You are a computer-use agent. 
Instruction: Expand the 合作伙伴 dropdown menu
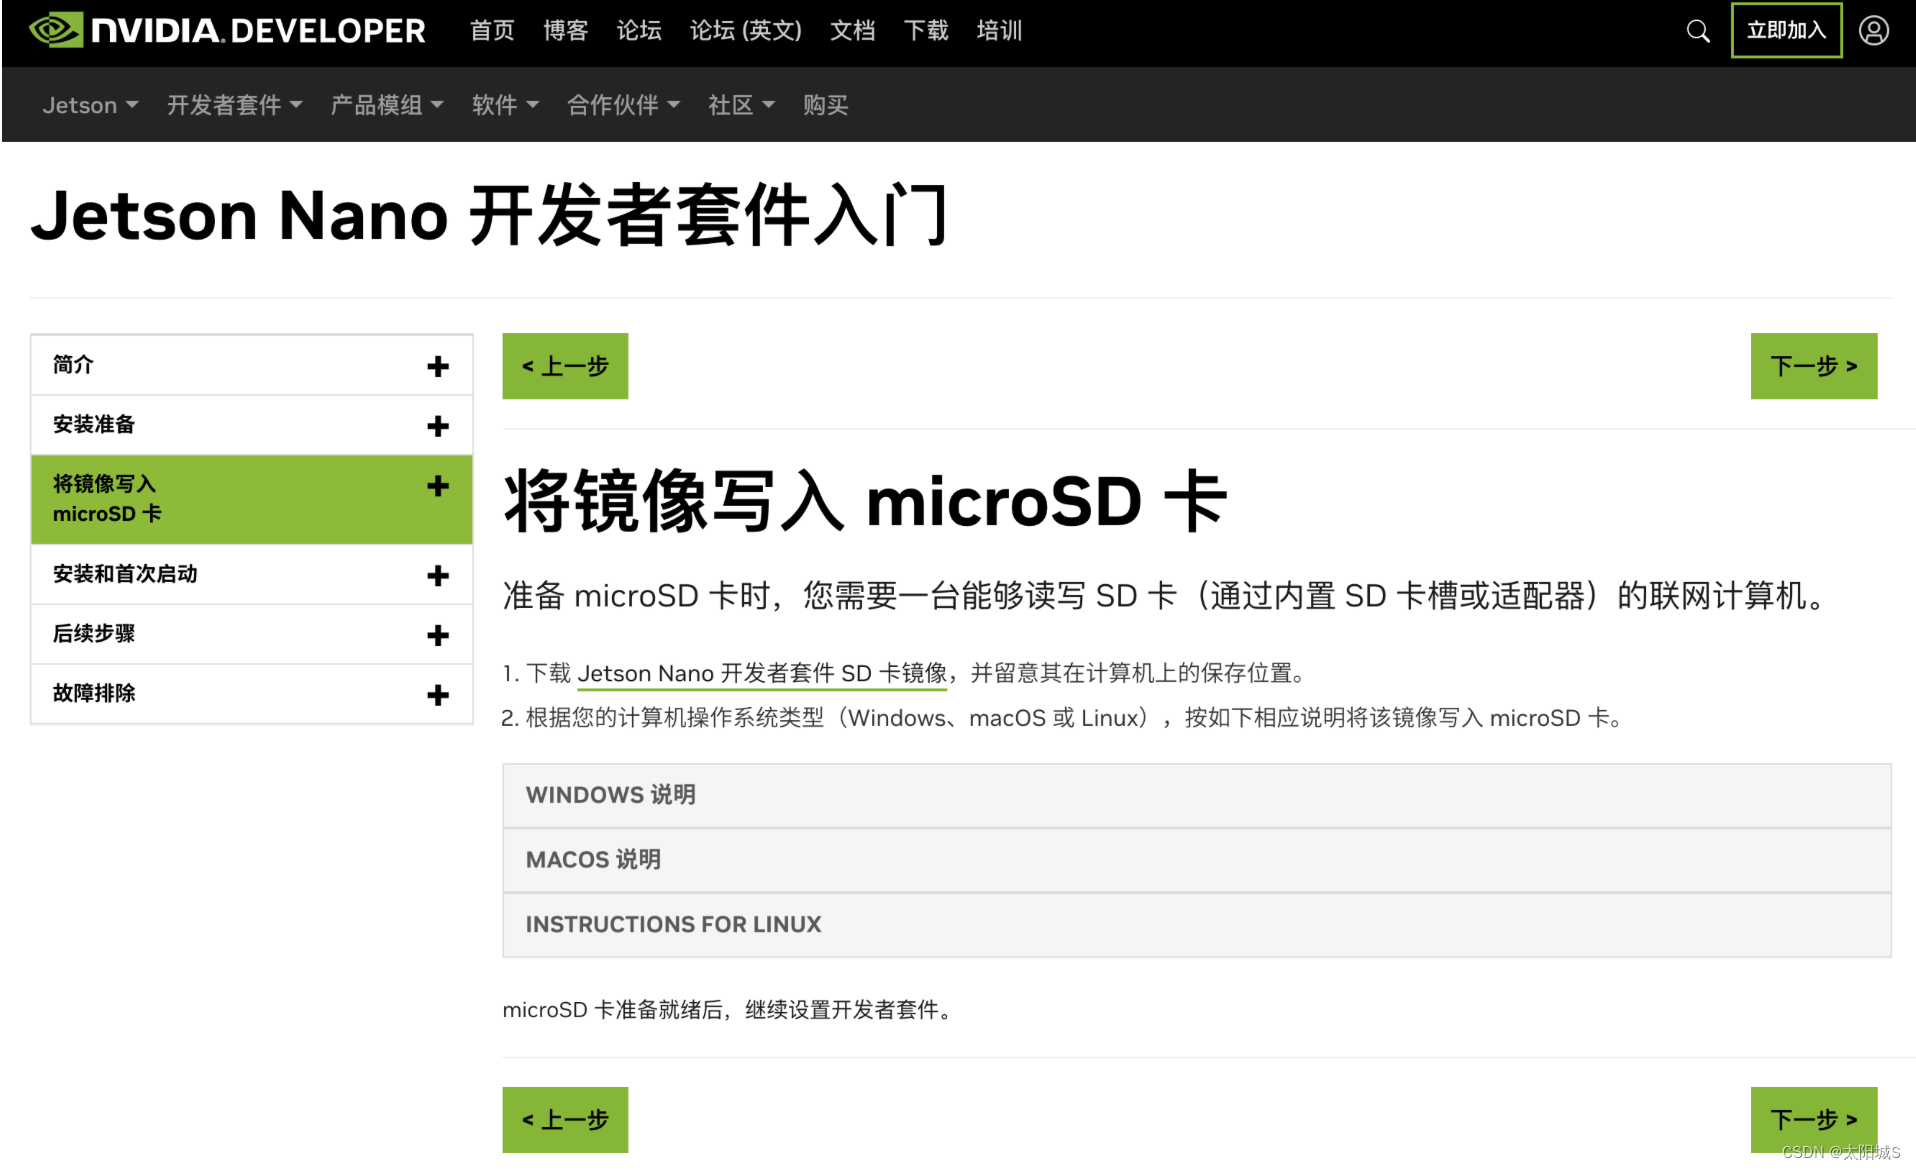click(623, 105)
